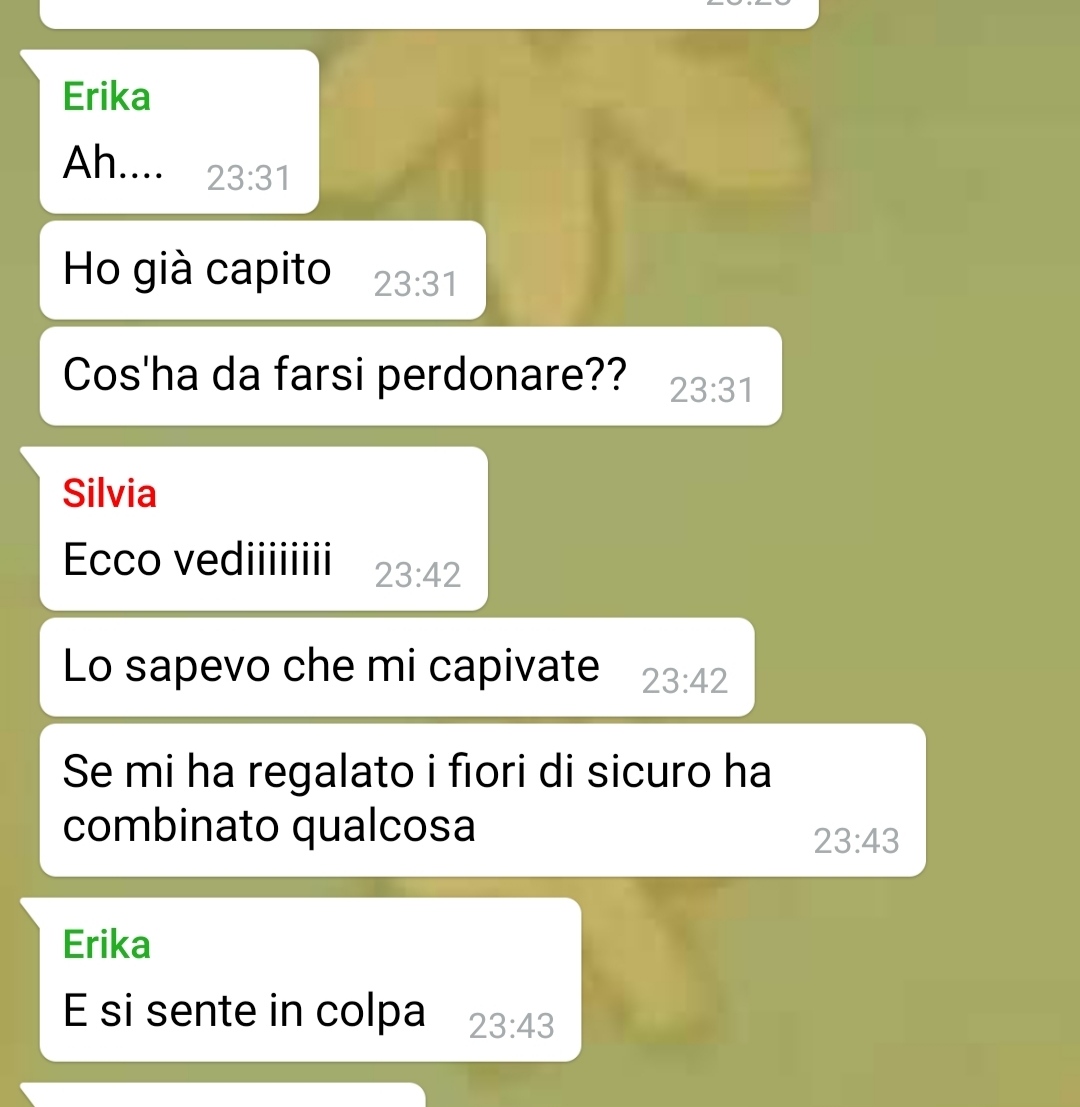This screenshot has height=1107, width=1080.
Task: Tap the timestamp of 'Cos'ha da farsi perdonare??'
Action: point(712,390)
